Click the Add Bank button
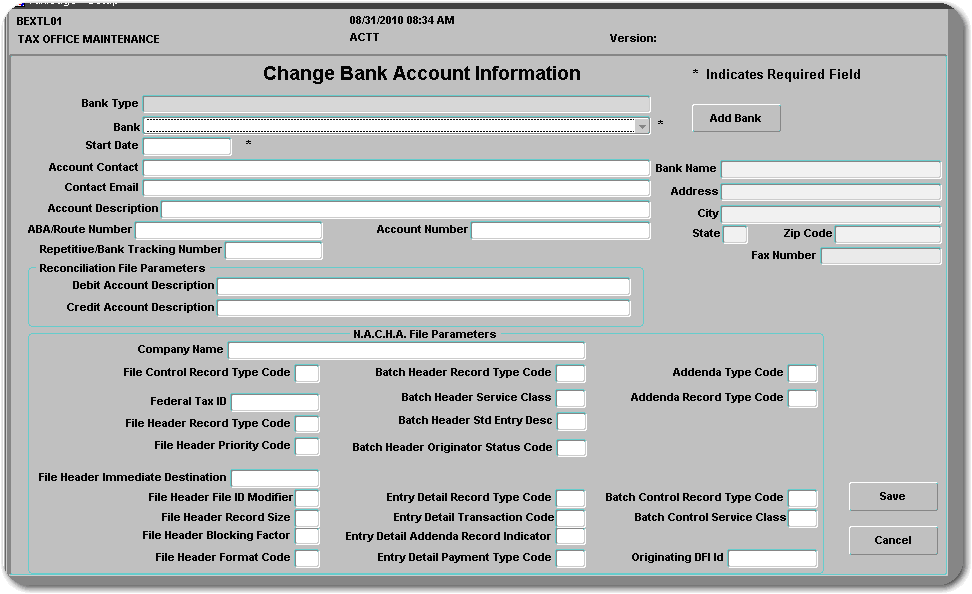Viewport: 972px width, 594px height. point(735,118)
